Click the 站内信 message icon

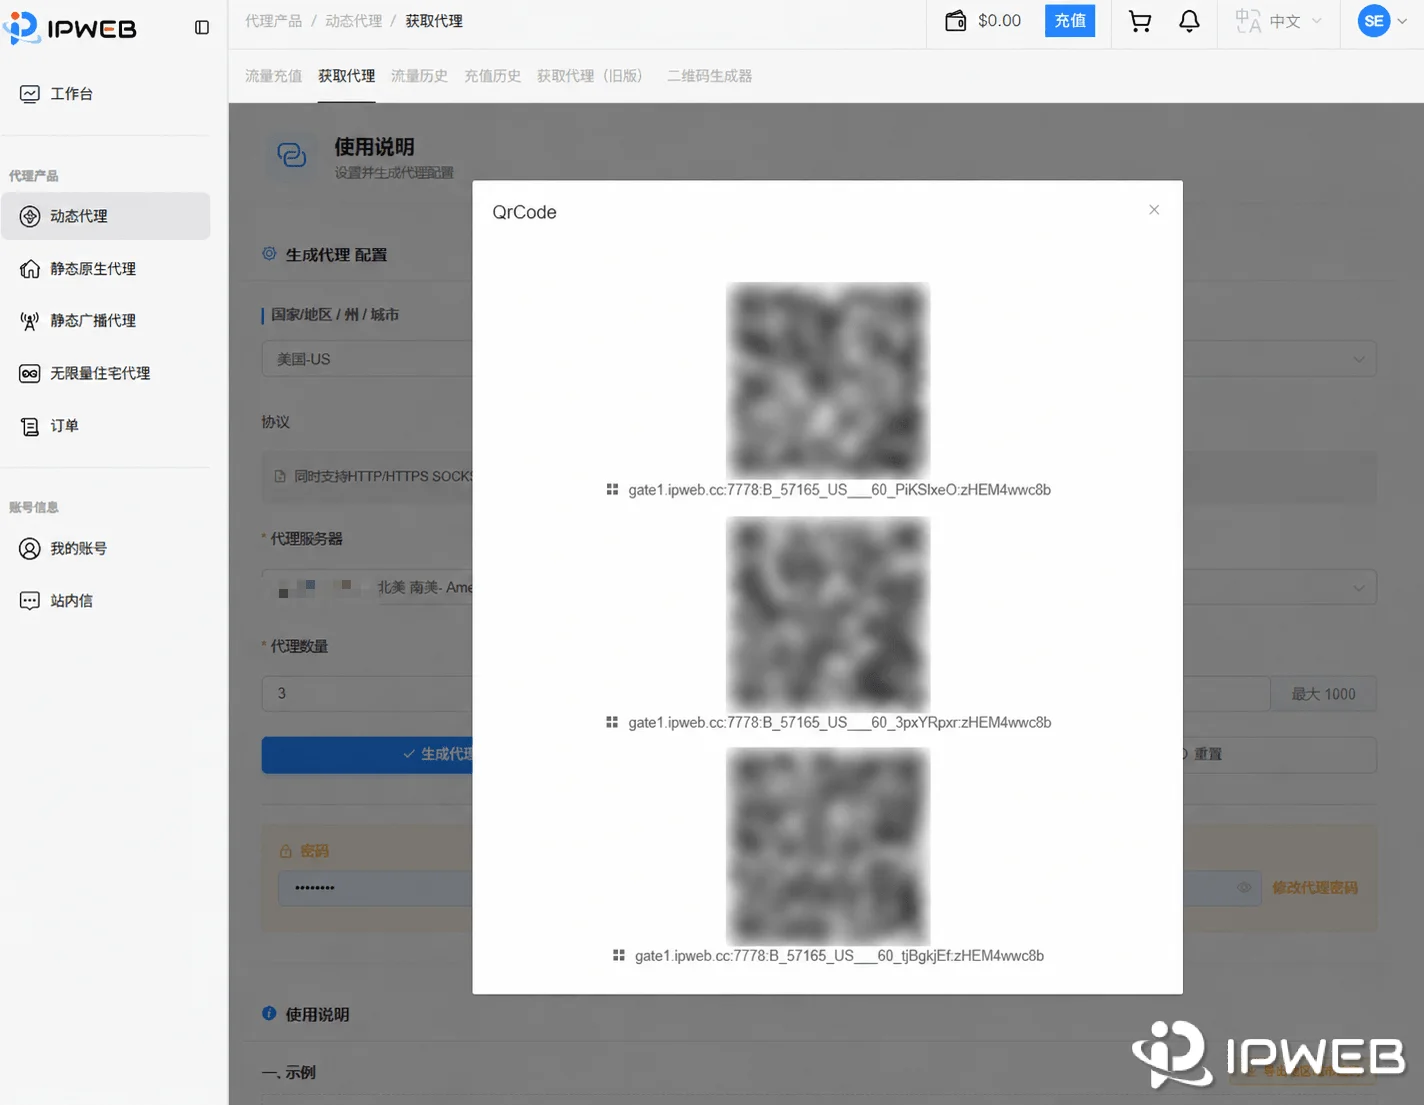tap(30, 601)
